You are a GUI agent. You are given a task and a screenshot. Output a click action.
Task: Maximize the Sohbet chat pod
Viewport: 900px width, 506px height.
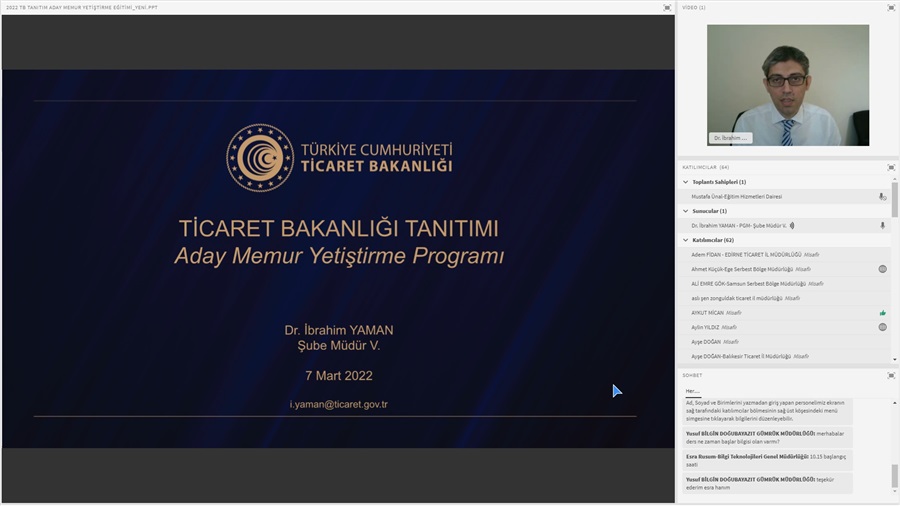[x=890, y=375]
